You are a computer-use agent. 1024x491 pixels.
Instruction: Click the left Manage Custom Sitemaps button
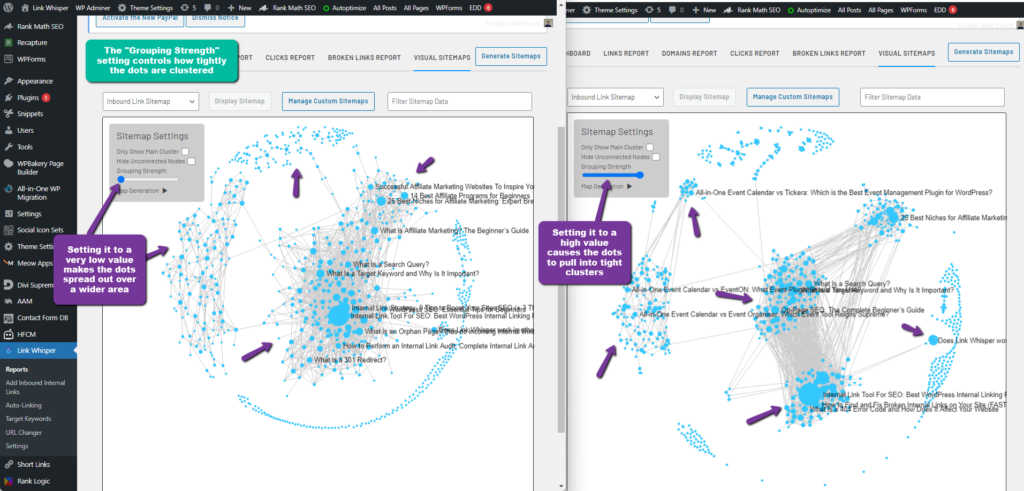point(328,100)
